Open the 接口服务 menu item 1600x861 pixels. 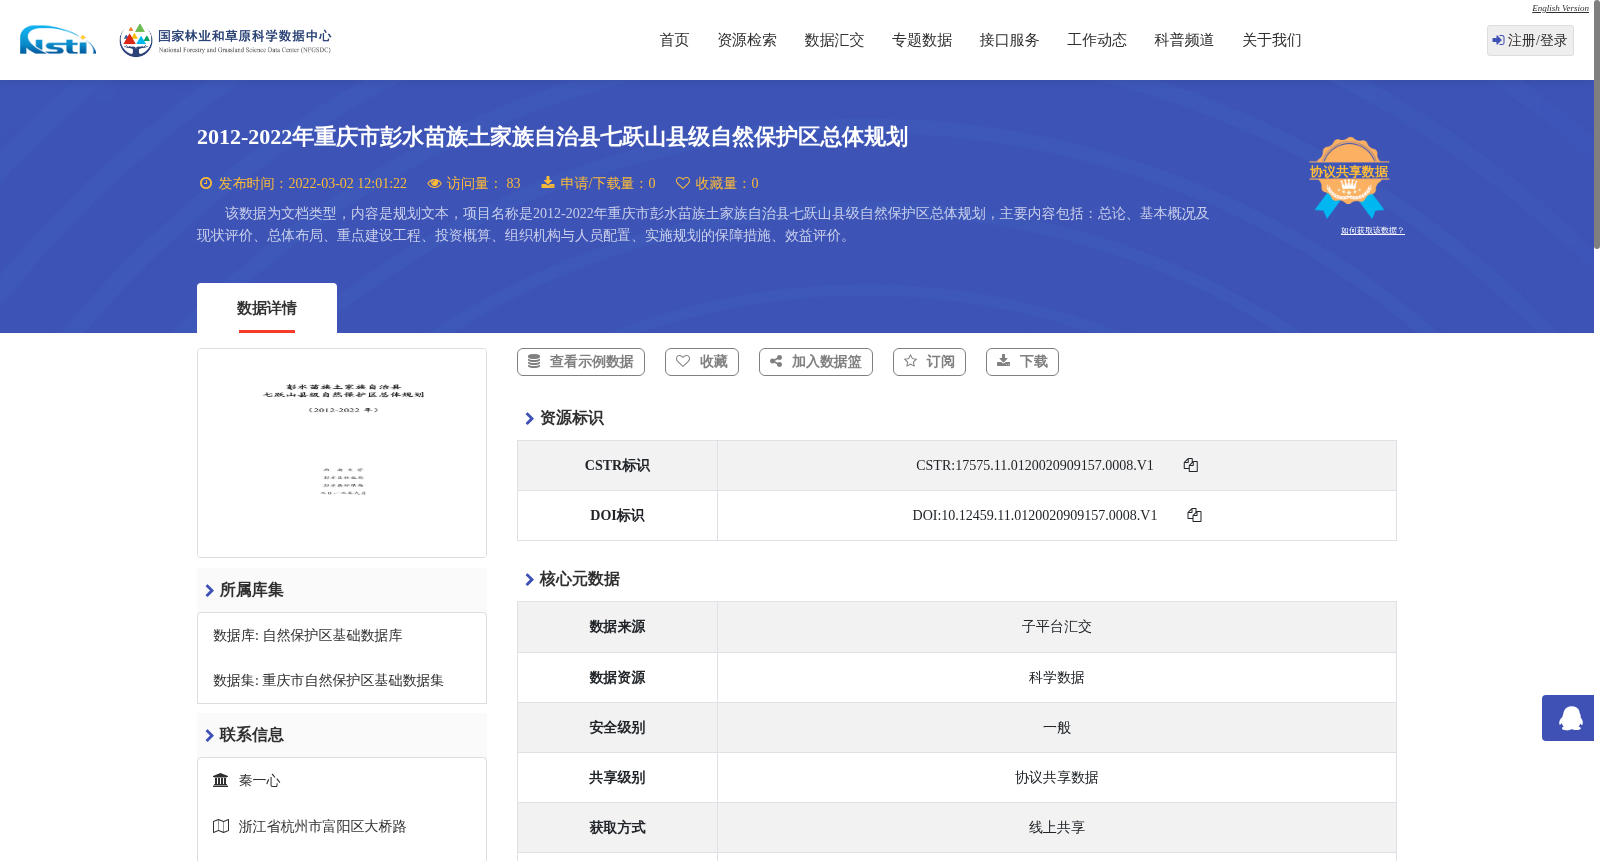[x=1009, y=40]
